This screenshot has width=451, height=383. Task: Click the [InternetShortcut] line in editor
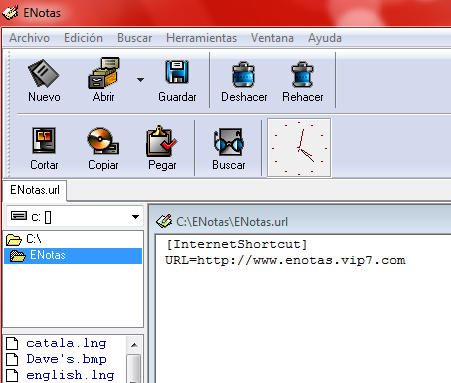[x=236, y=244]
